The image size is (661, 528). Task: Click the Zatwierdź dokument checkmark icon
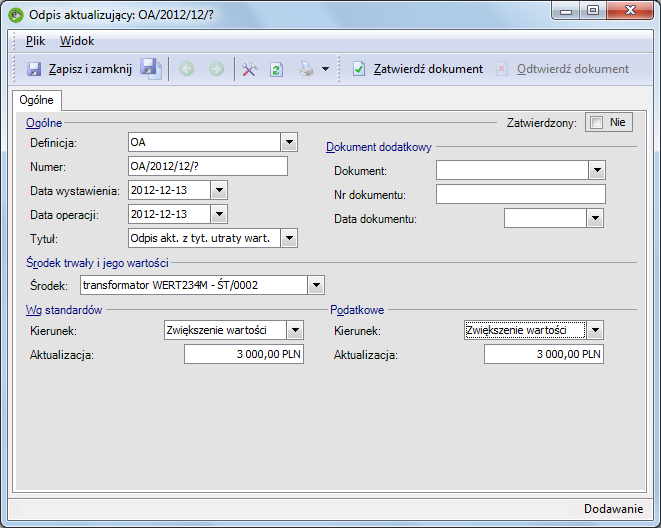(x=359, y=69)
